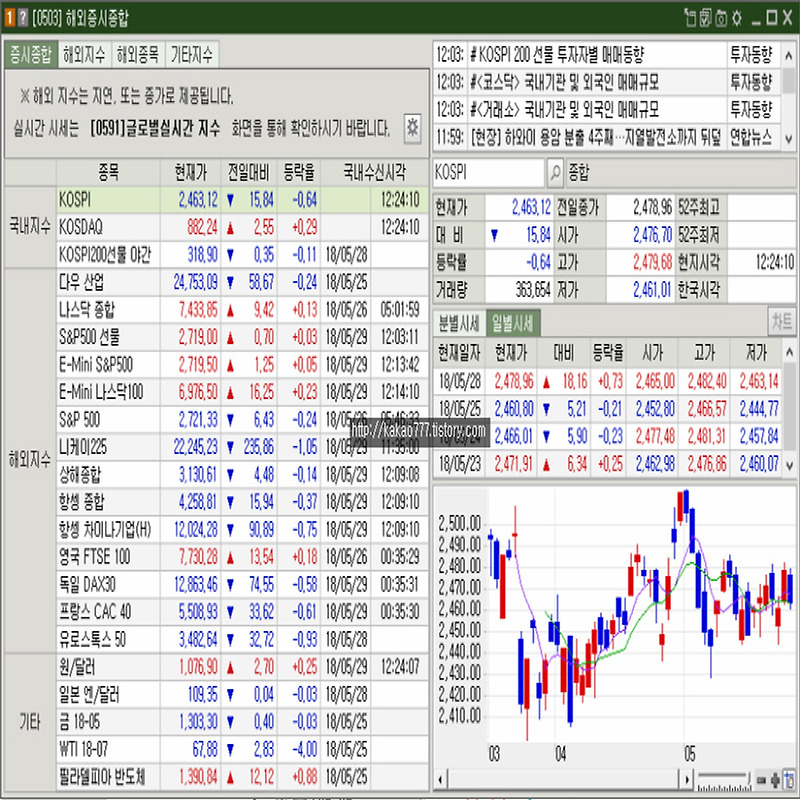The image size is (800, 800).
Task: Click the orange '1' icon in title bar
Action: tap(9, 18)
